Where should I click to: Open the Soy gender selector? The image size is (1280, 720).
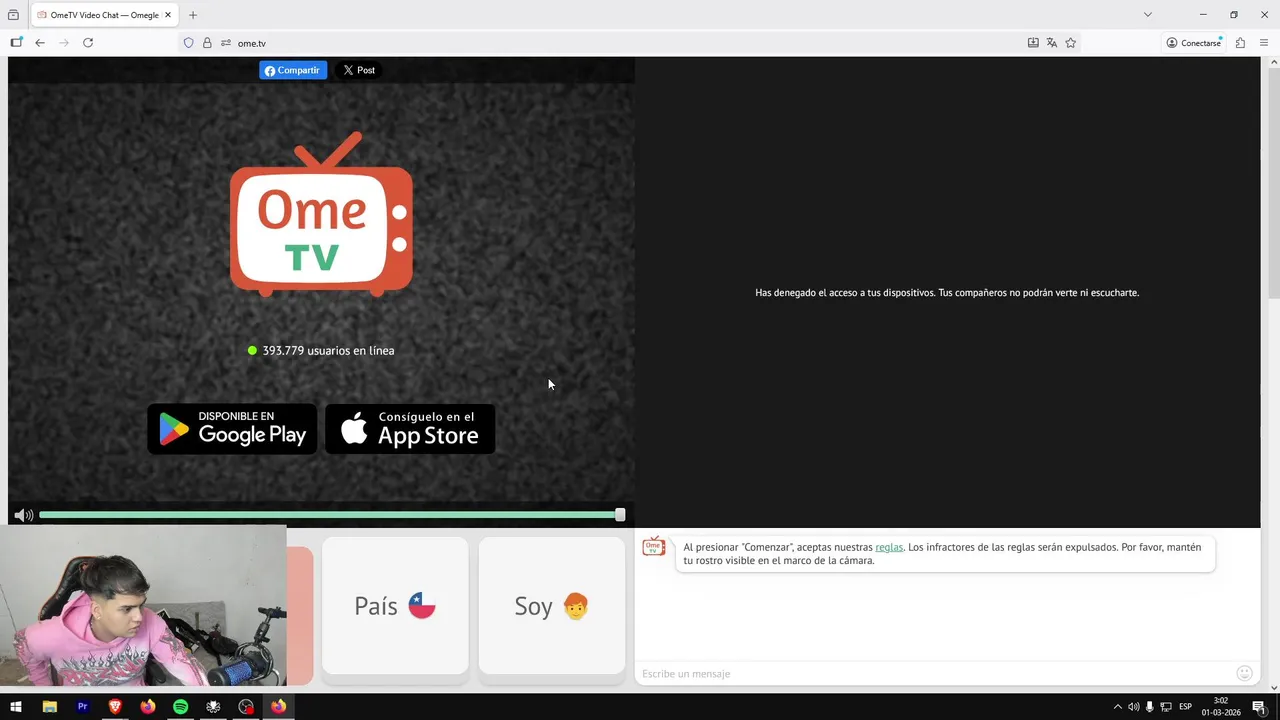552,606
